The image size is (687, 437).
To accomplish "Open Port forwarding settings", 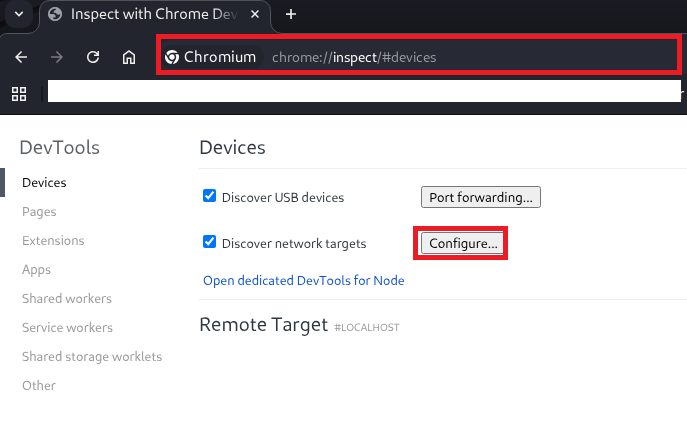I will (480, 197).
